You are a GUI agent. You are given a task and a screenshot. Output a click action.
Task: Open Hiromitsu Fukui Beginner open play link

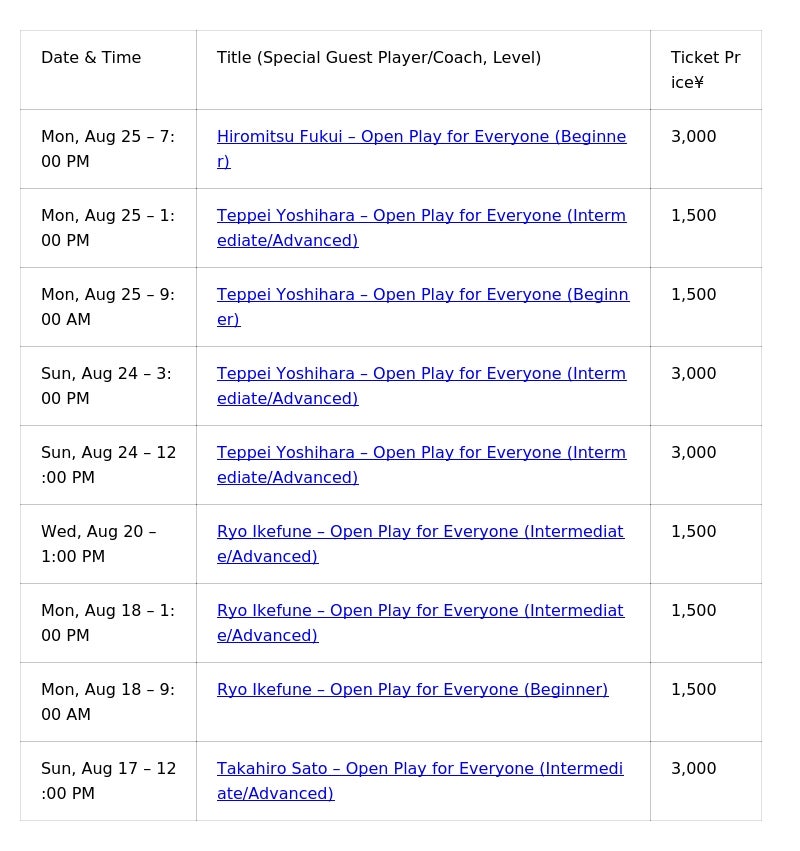421,137
